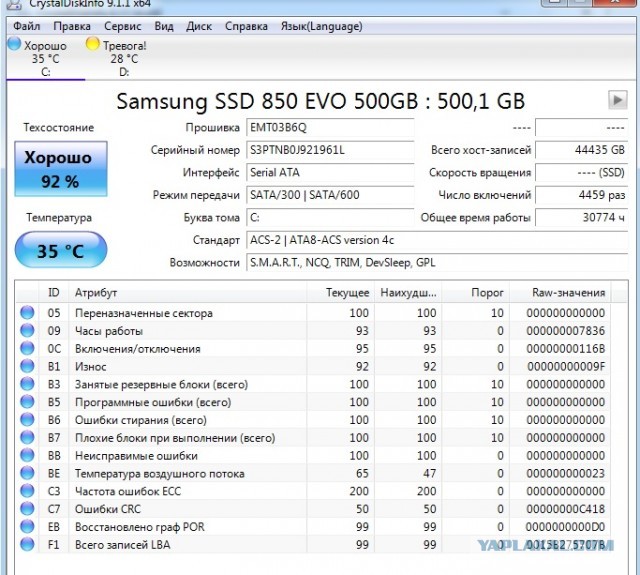Screen dimensions: 640x575
Task: Select the Износ attribute name
Action: (91, 367)
